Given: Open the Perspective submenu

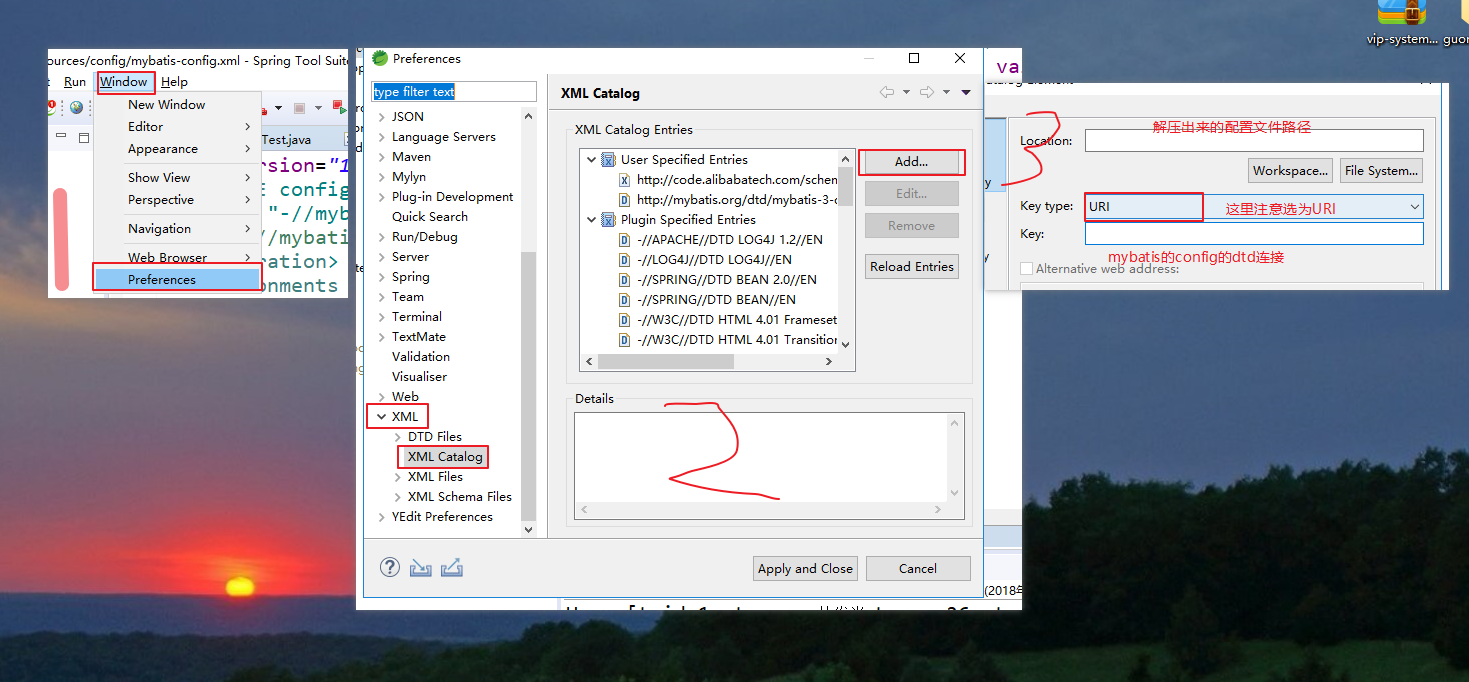Looking at the screenshot, I should coord(177,199).
